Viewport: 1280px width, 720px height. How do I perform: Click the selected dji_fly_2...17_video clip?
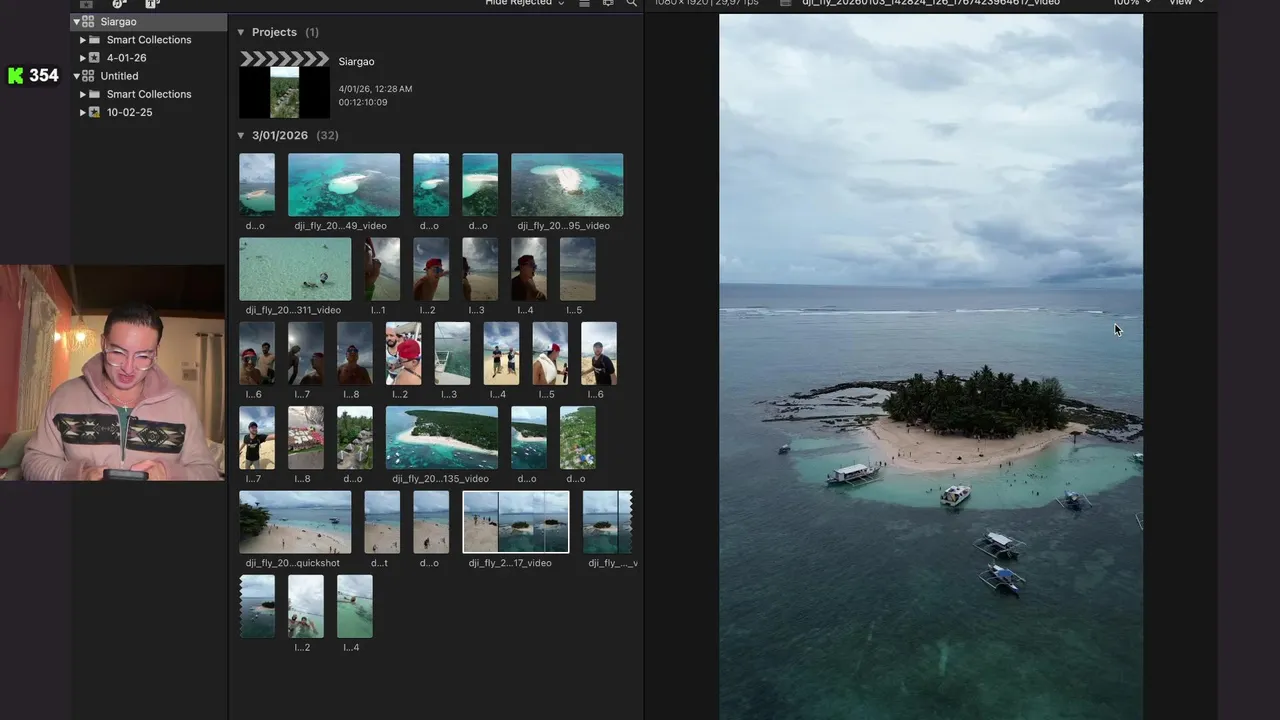click(516, 522)
